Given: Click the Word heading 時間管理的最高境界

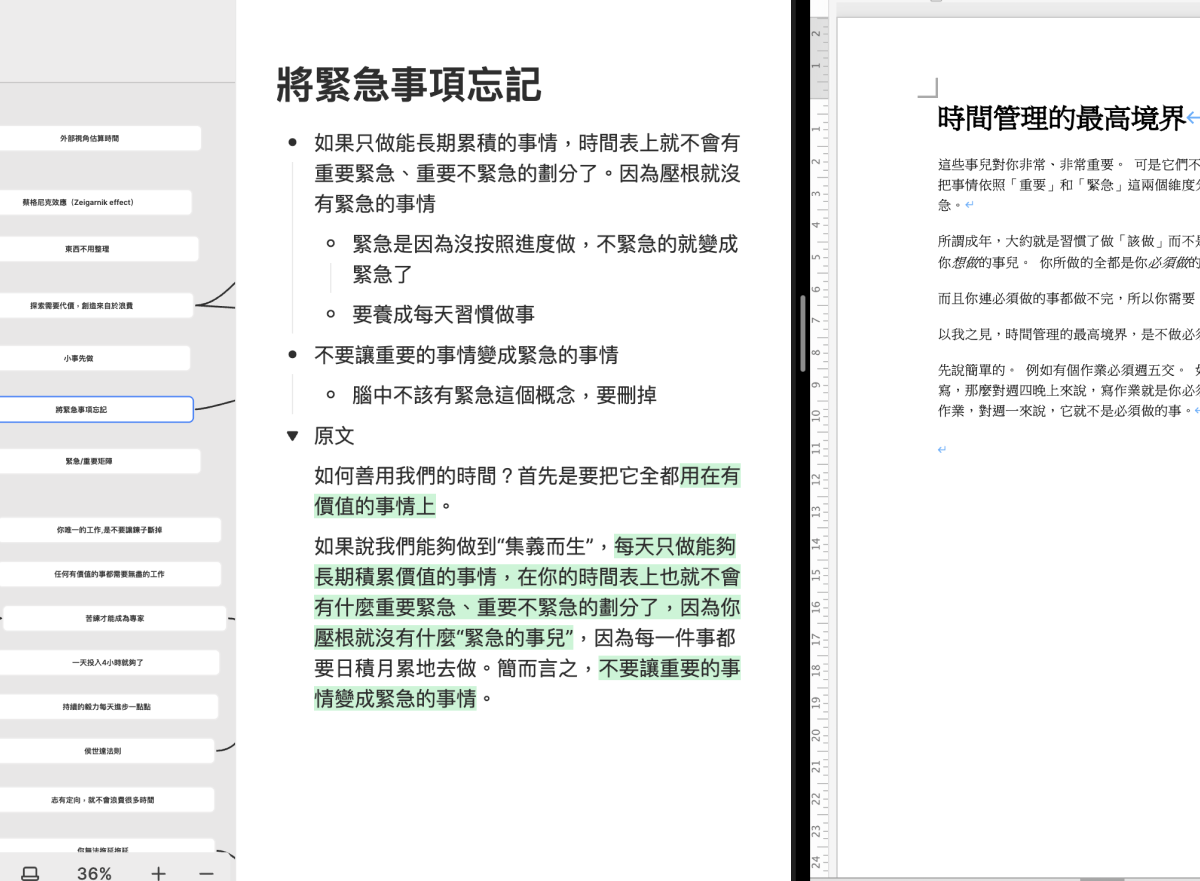Looking at the screenshot, I should [1061, 118].
